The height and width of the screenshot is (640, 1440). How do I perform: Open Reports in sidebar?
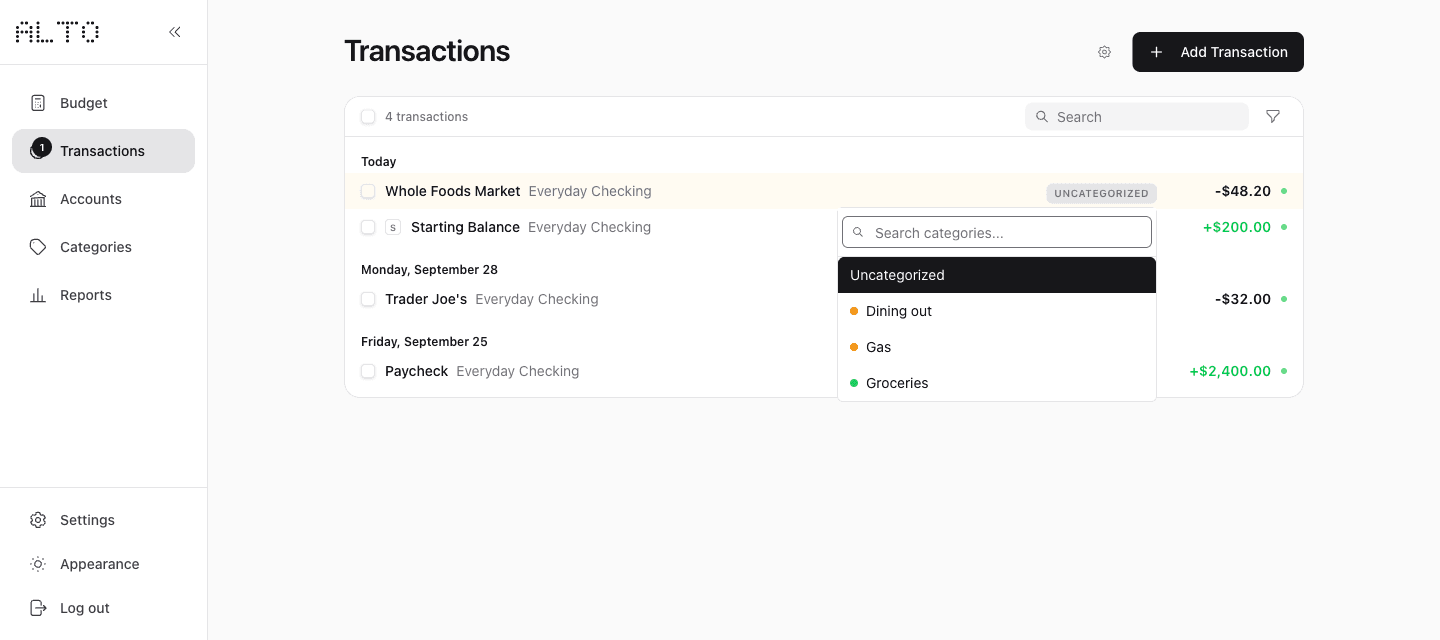click(x=103, y=295)
